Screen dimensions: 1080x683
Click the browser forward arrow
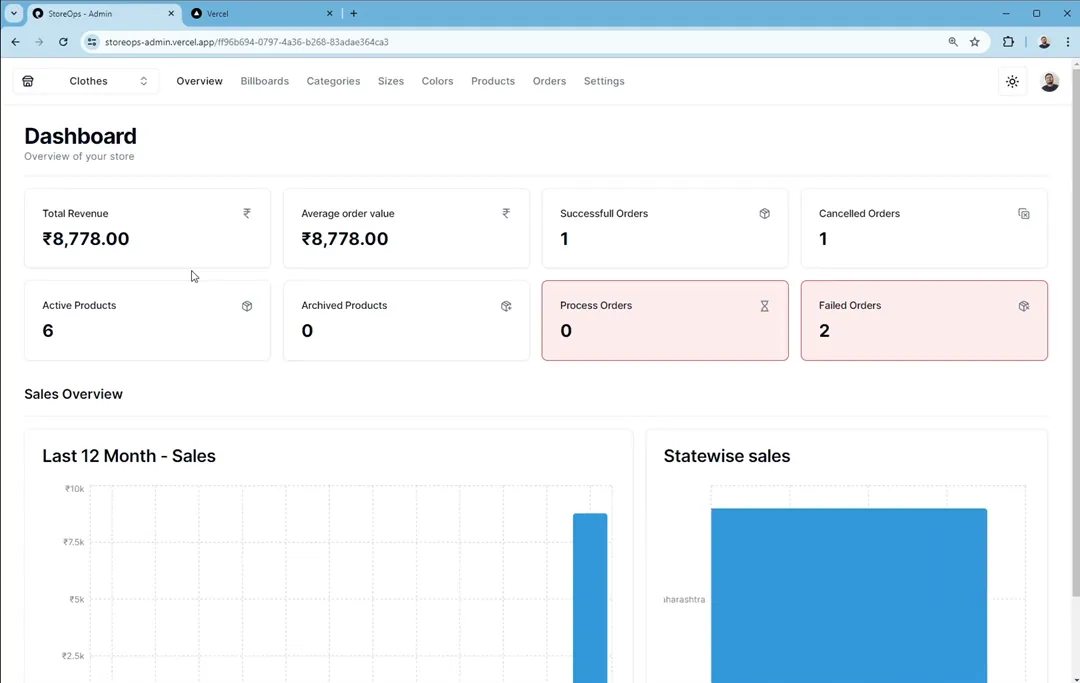39,42
